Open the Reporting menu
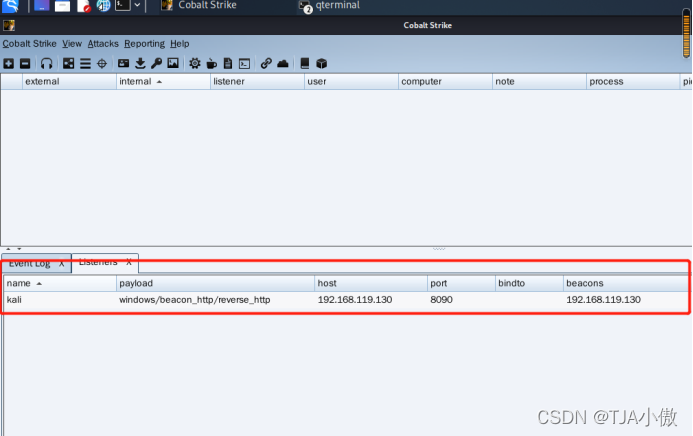Screen dimensions: 693x436 pos(144,44)
